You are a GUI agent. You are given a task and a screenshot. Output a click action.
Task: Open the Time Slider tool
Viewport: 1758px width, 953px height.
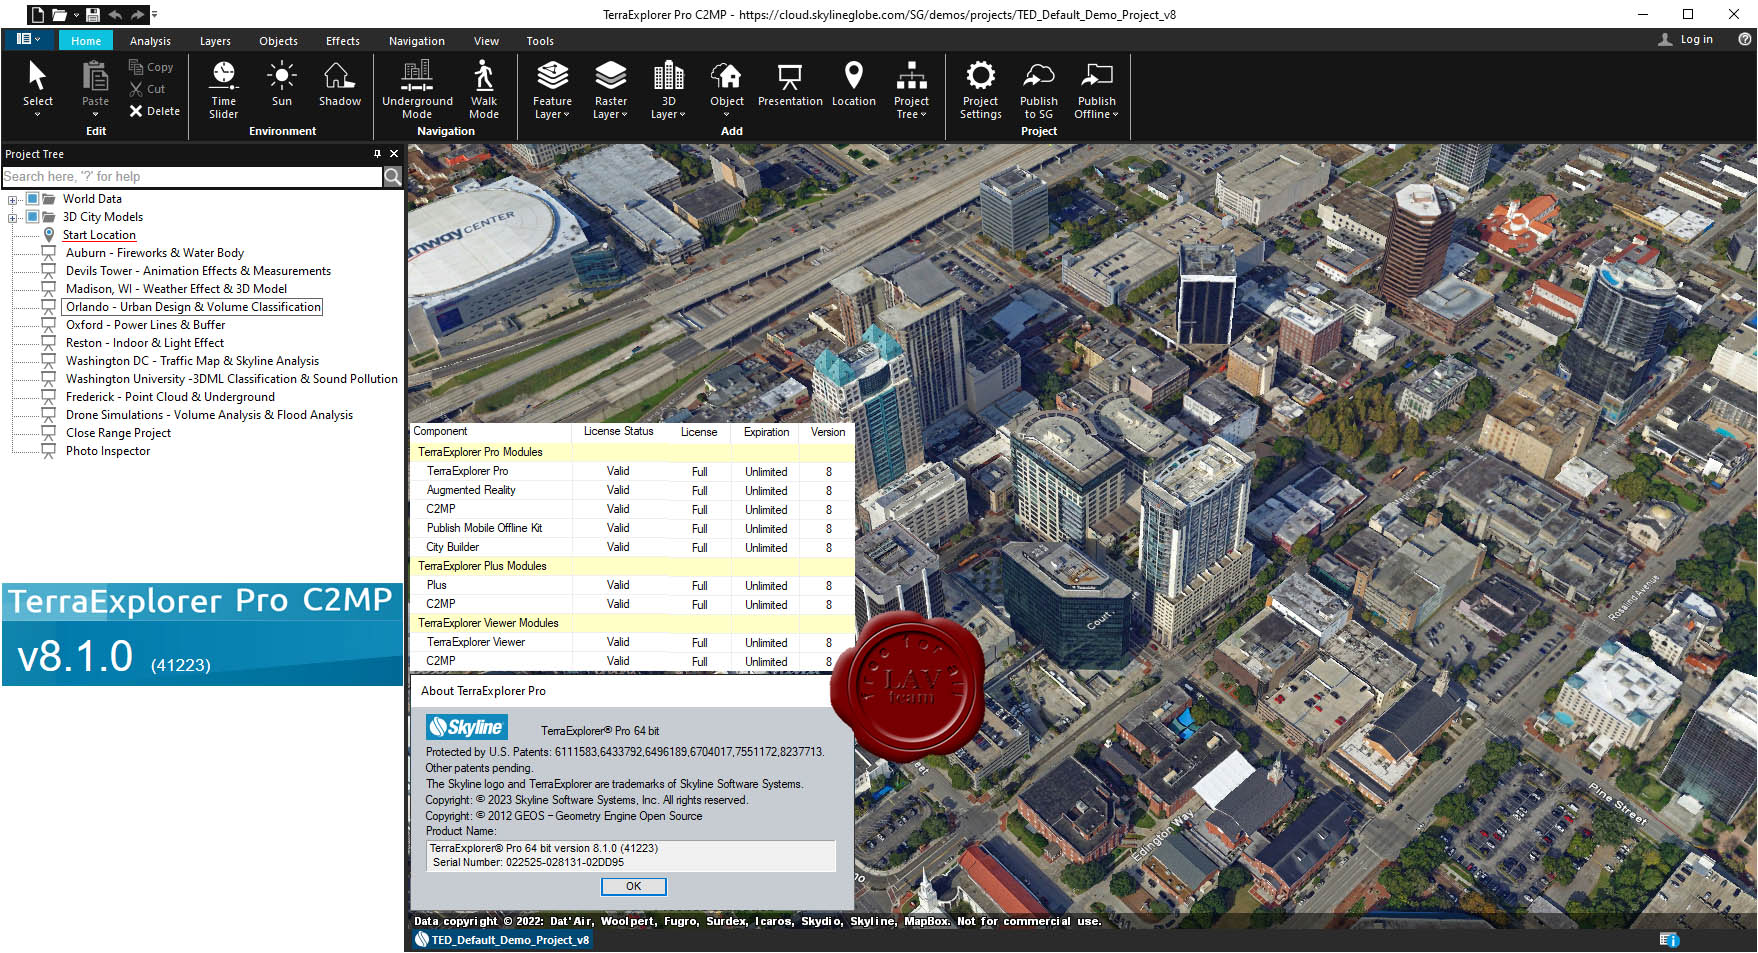224,89
